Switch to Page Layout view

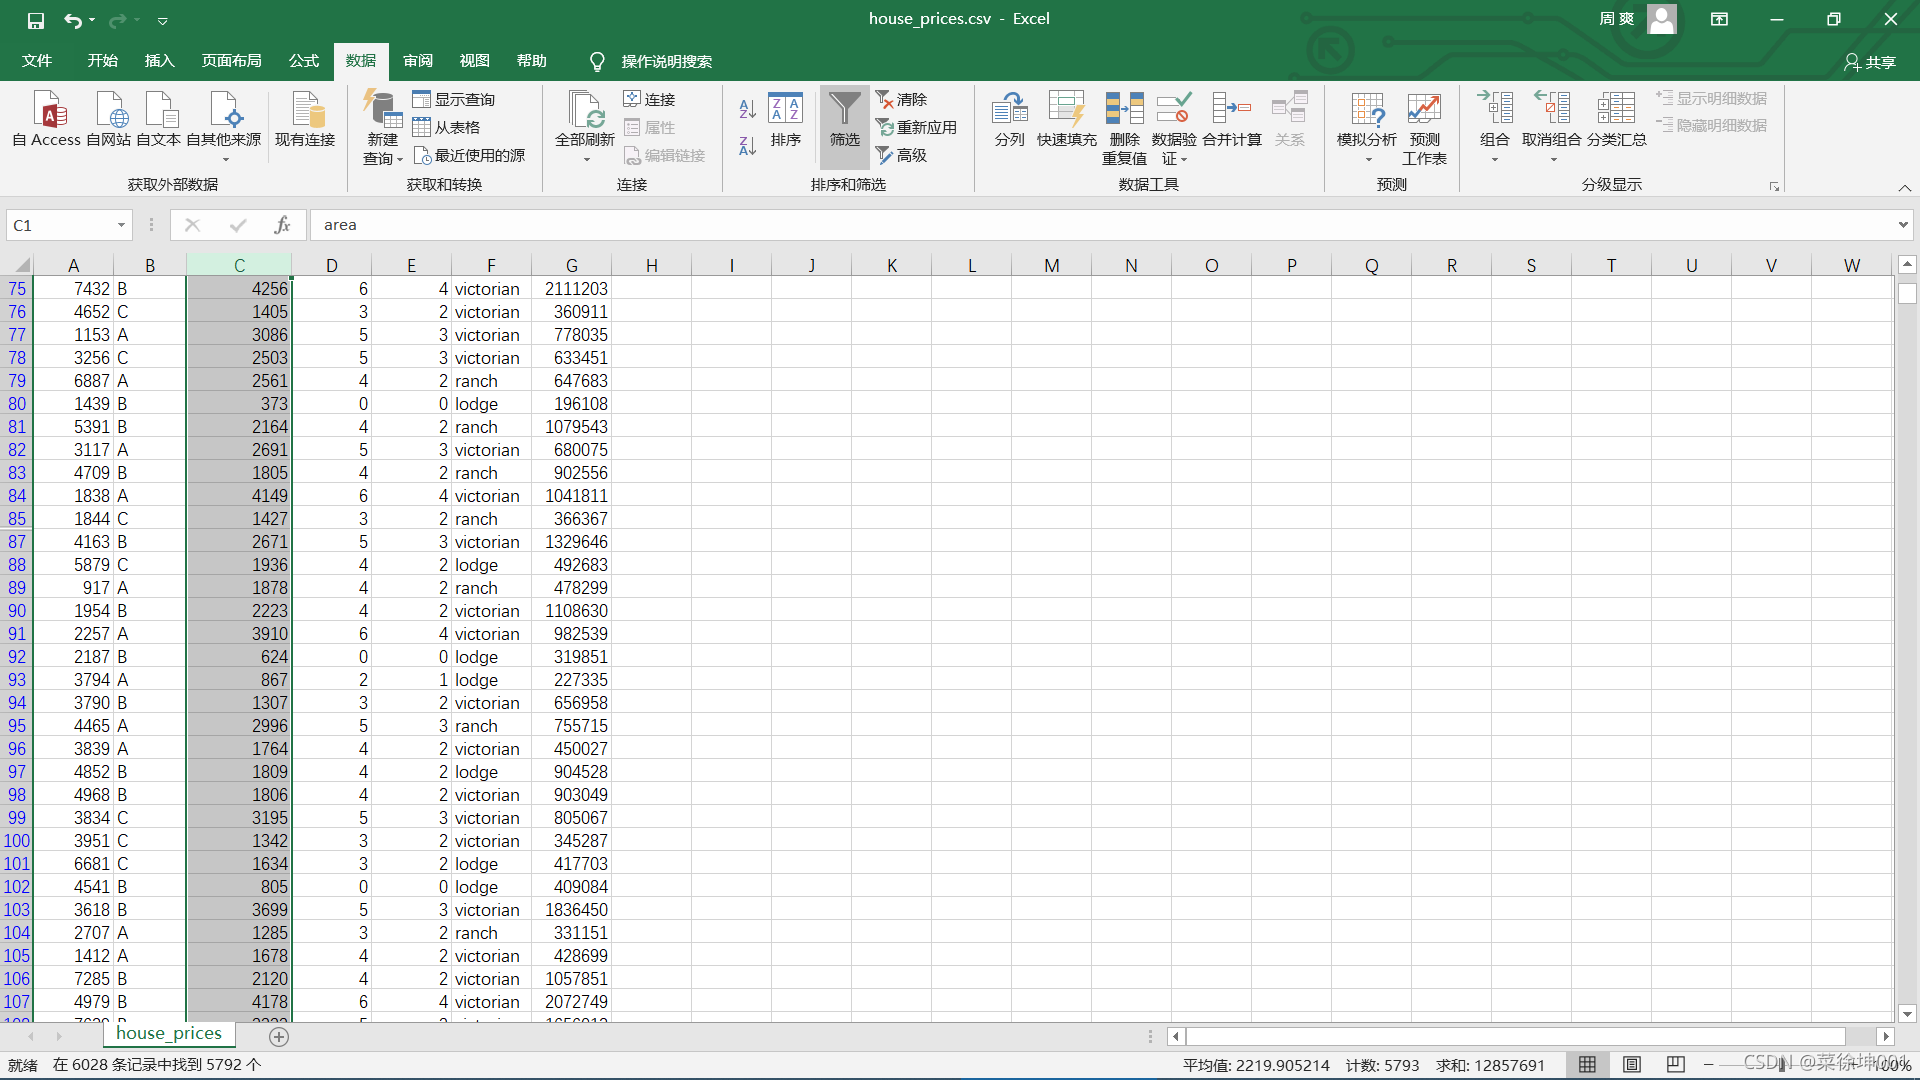[1632, 1065]
